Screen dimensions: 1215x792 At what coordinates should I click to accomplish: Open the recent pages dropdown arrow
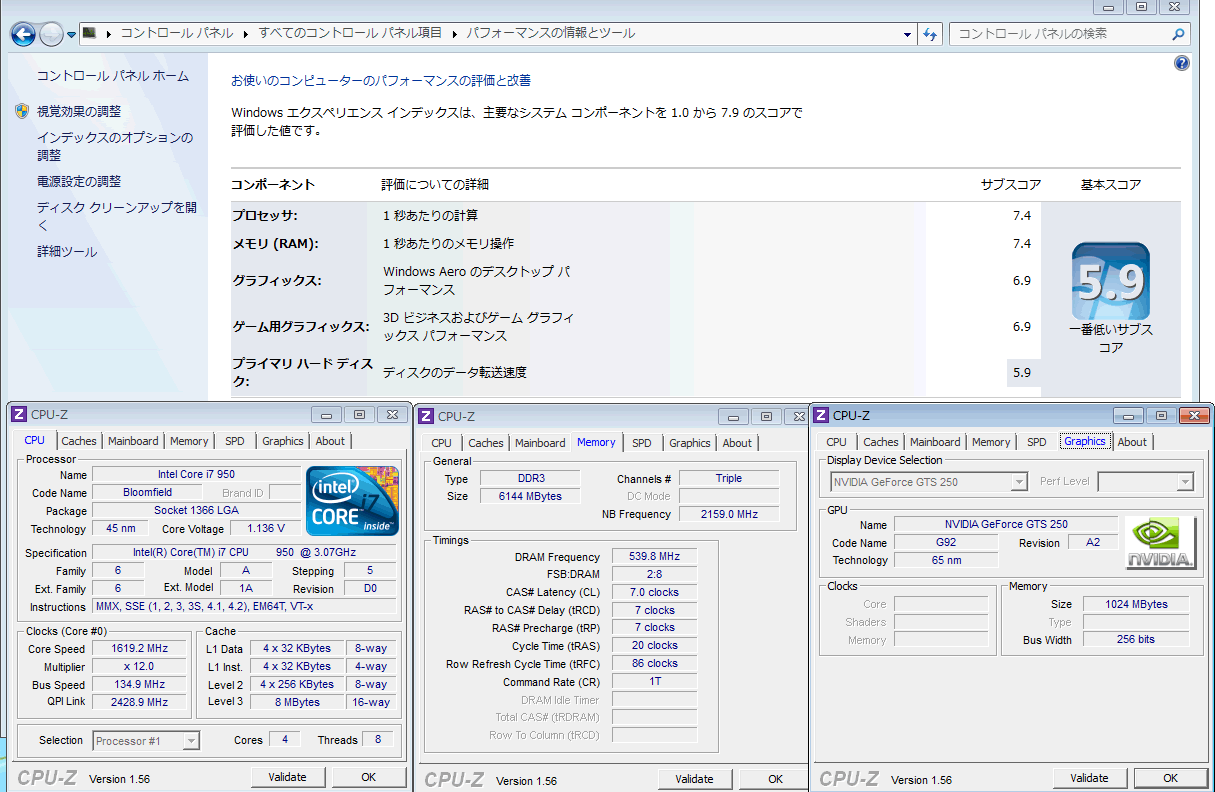point(72,35)
